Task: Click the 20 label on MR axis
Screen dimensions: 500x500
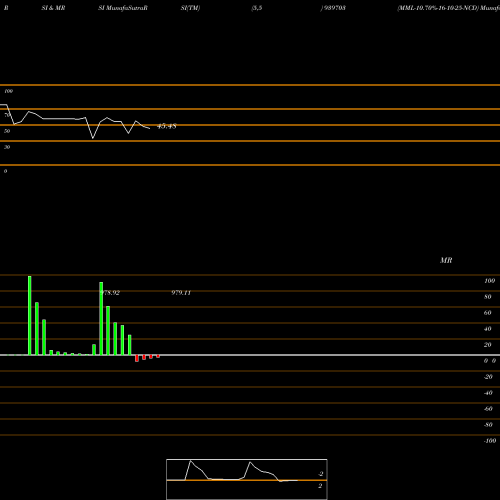Action: 488,345
